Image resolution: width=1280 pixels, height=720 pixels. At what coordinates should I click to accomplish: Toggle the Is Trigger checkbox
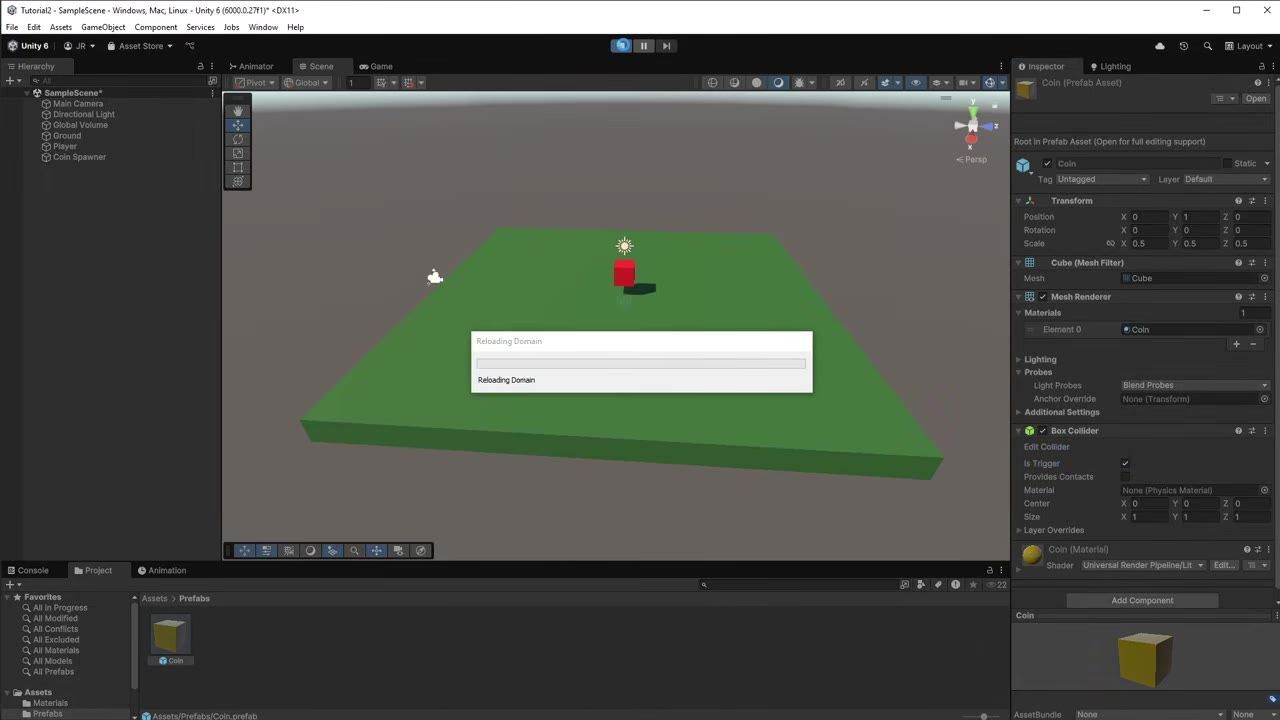click(x=1125, y=463)
